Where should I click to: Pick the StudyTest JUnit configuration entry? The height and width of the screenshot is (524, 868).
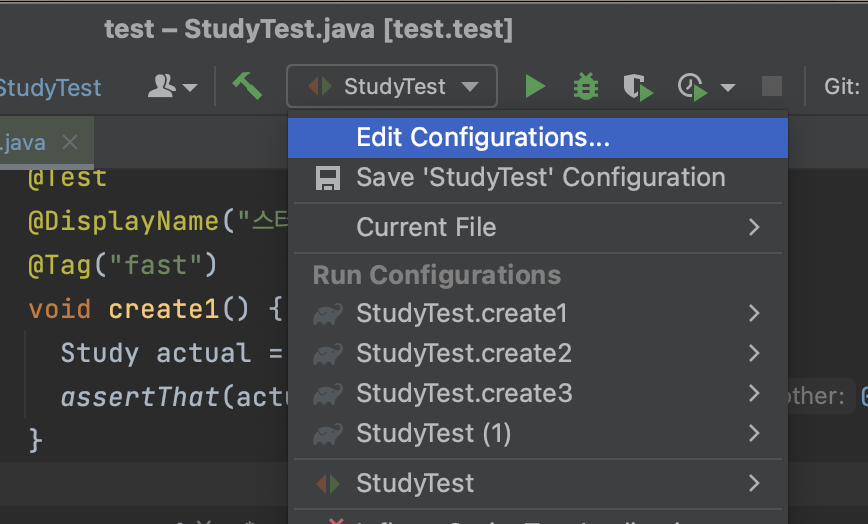click(415, 483)
